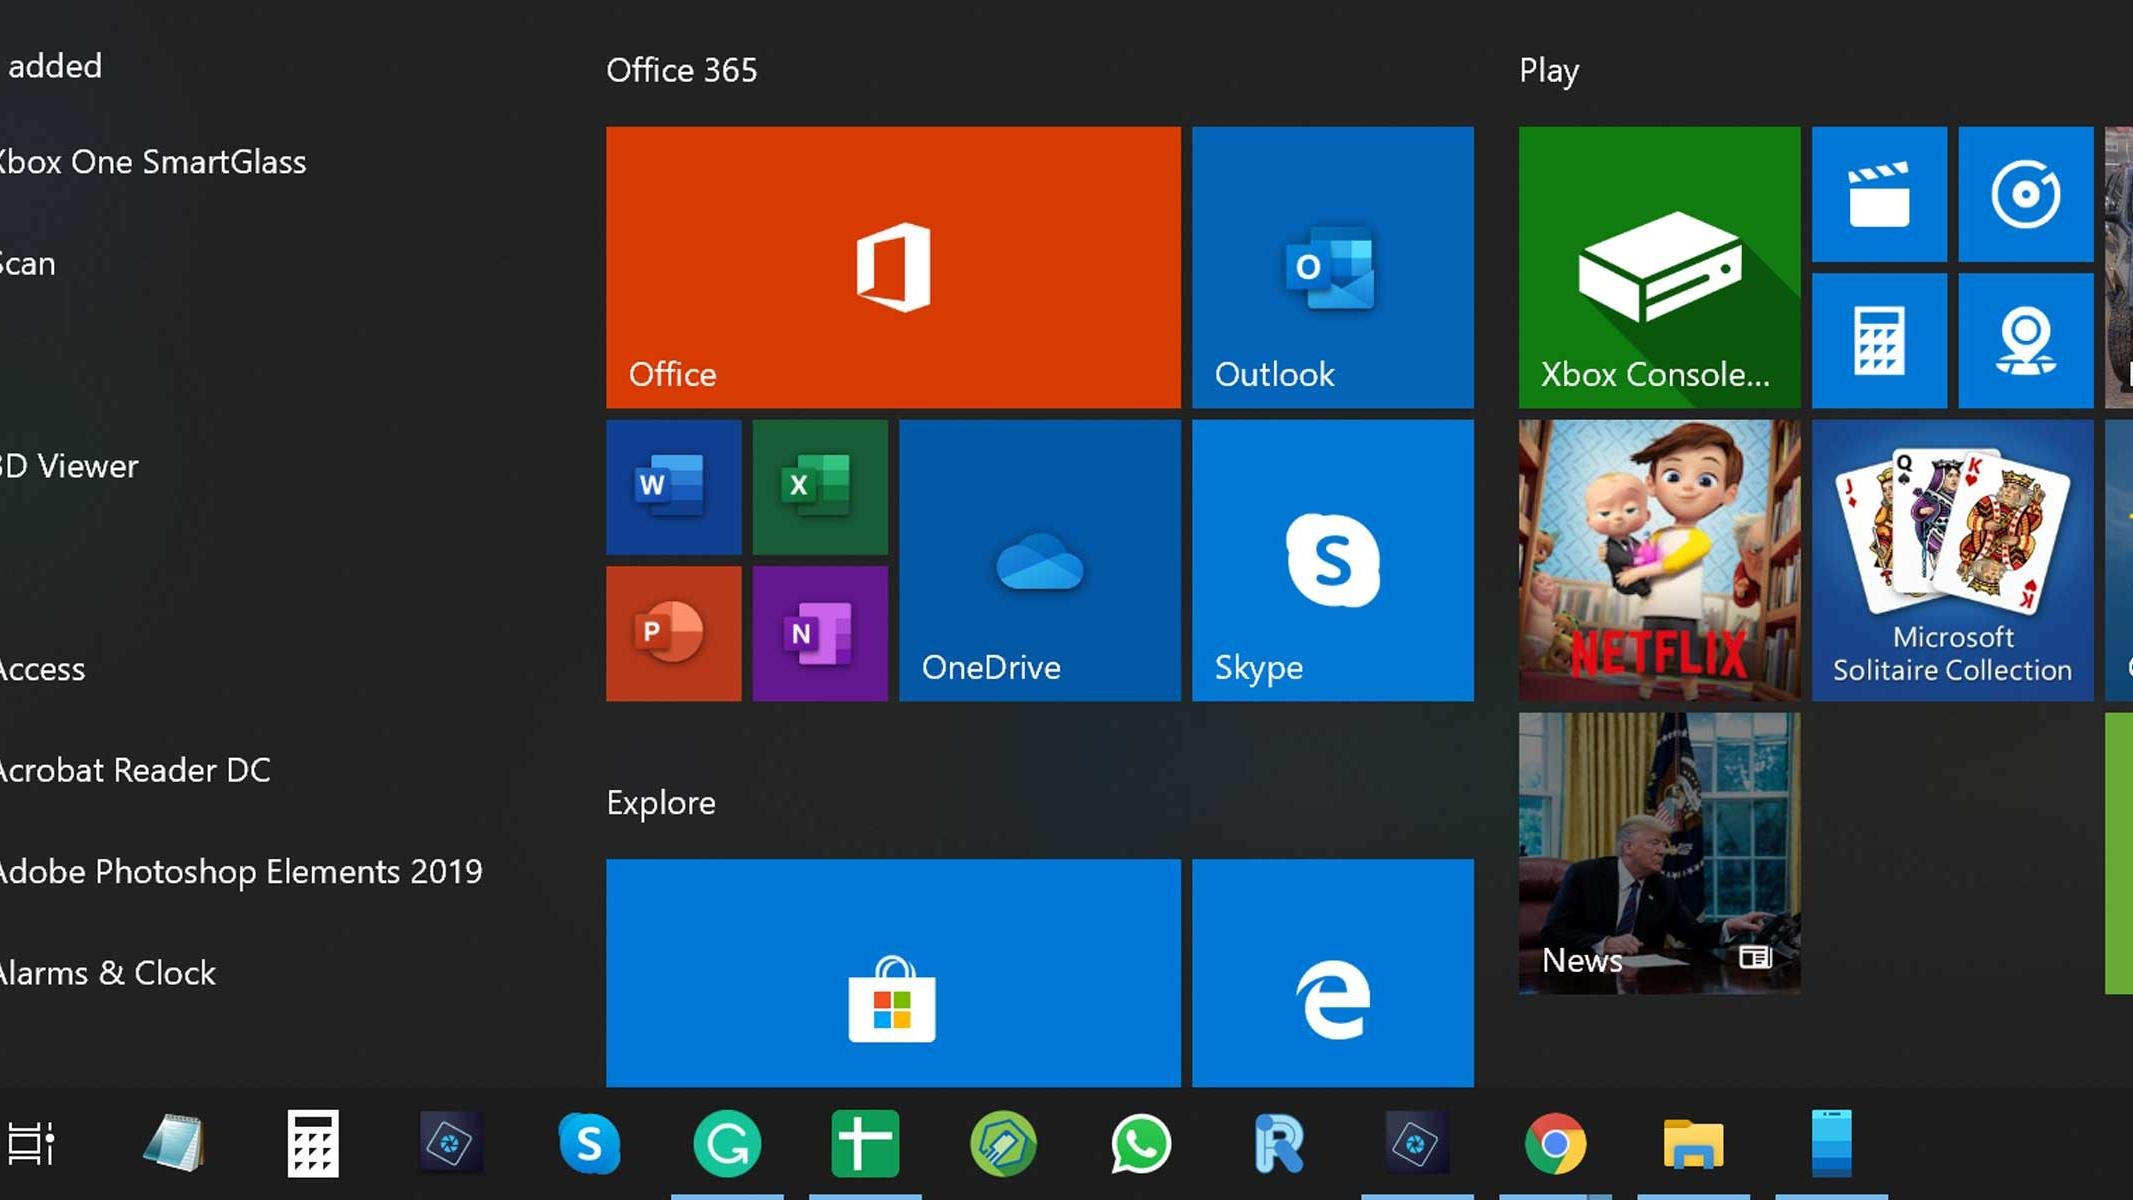Open the blue phone app on taskbar
This screenshot has height=1200, width=2133.
tap(1832, 1143)
